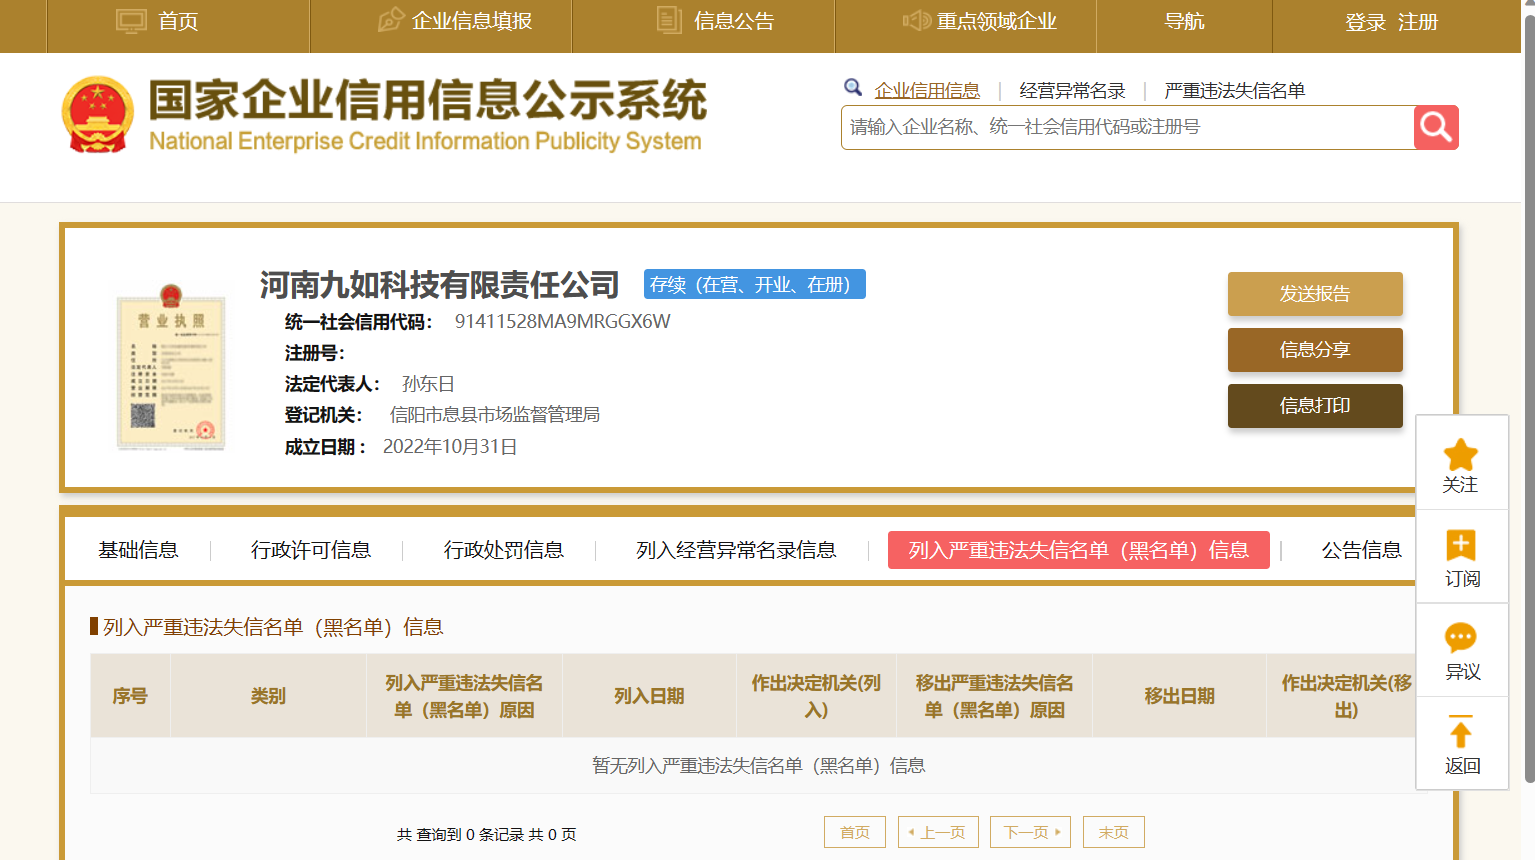
Task: Switch to the 行政许可信息 tab
Action: pyautogui.click(x=311, y=550)
